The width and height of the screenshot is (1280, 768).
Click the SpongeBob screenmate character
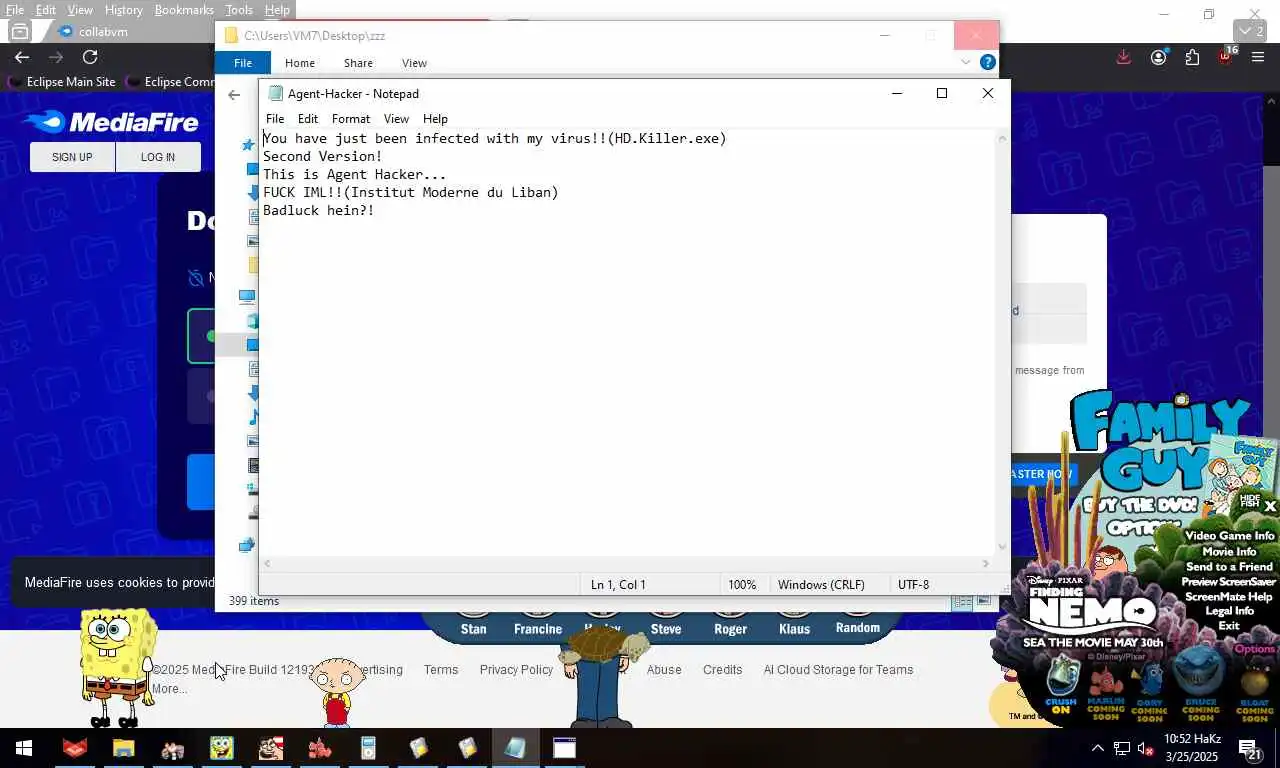118,667
